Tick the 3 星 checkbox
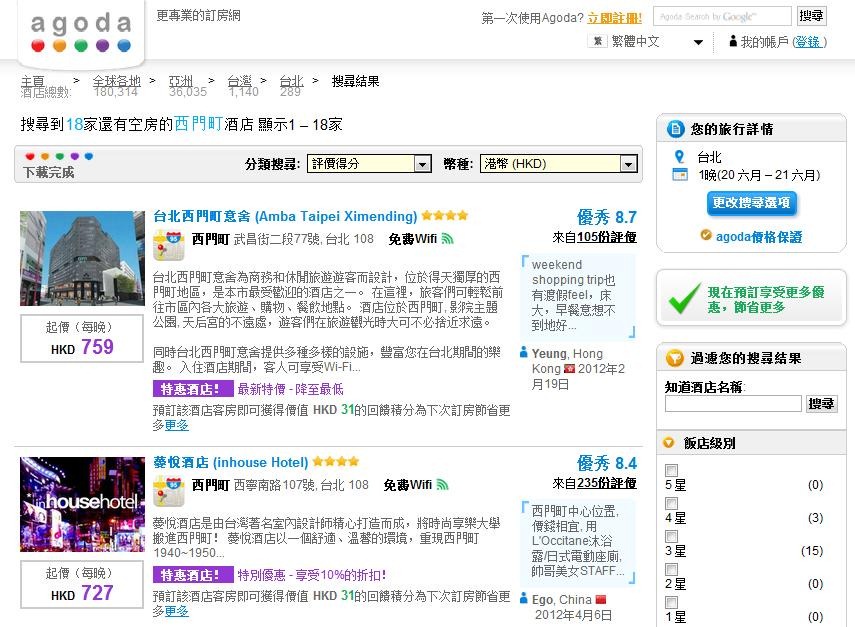 [672, 536]
